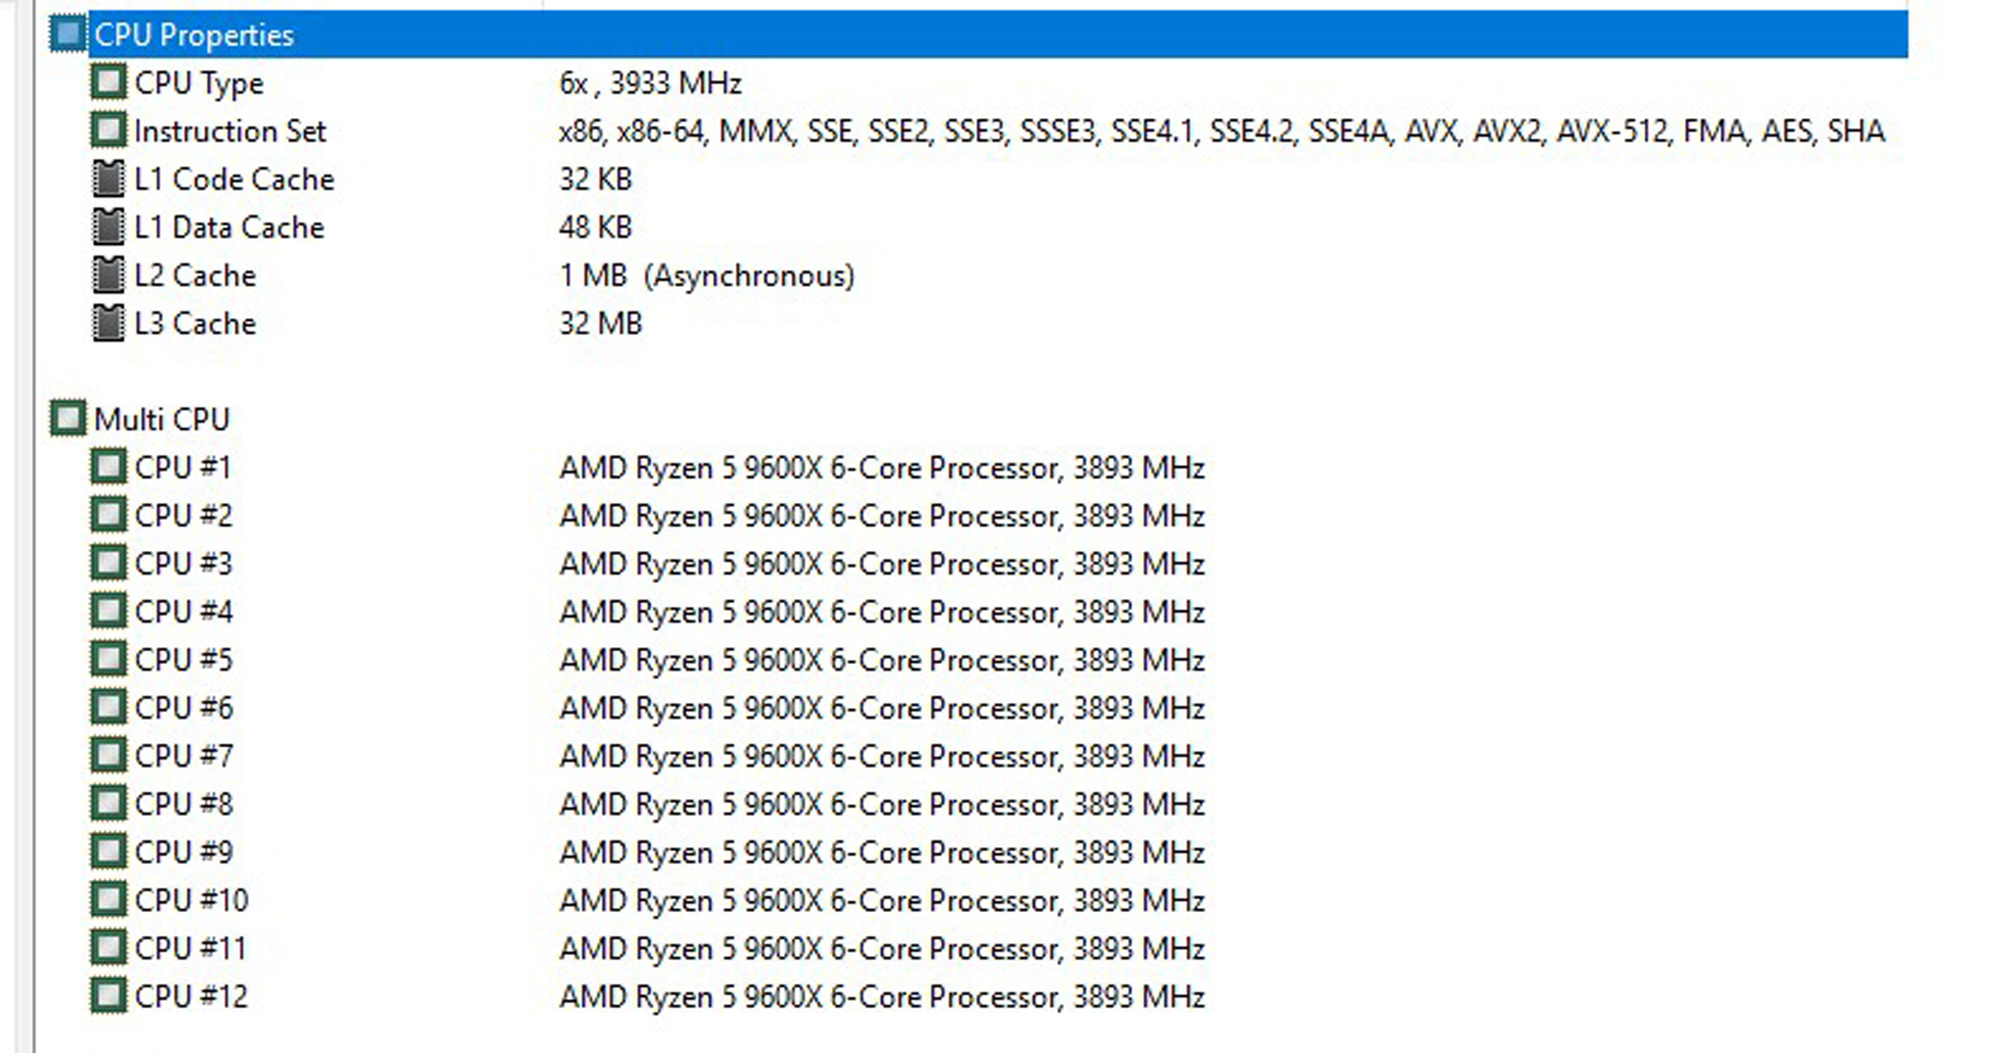1992x1053 pixels.
Task: Click the CPU Type chip icon
Action: [x=108, y=82]
